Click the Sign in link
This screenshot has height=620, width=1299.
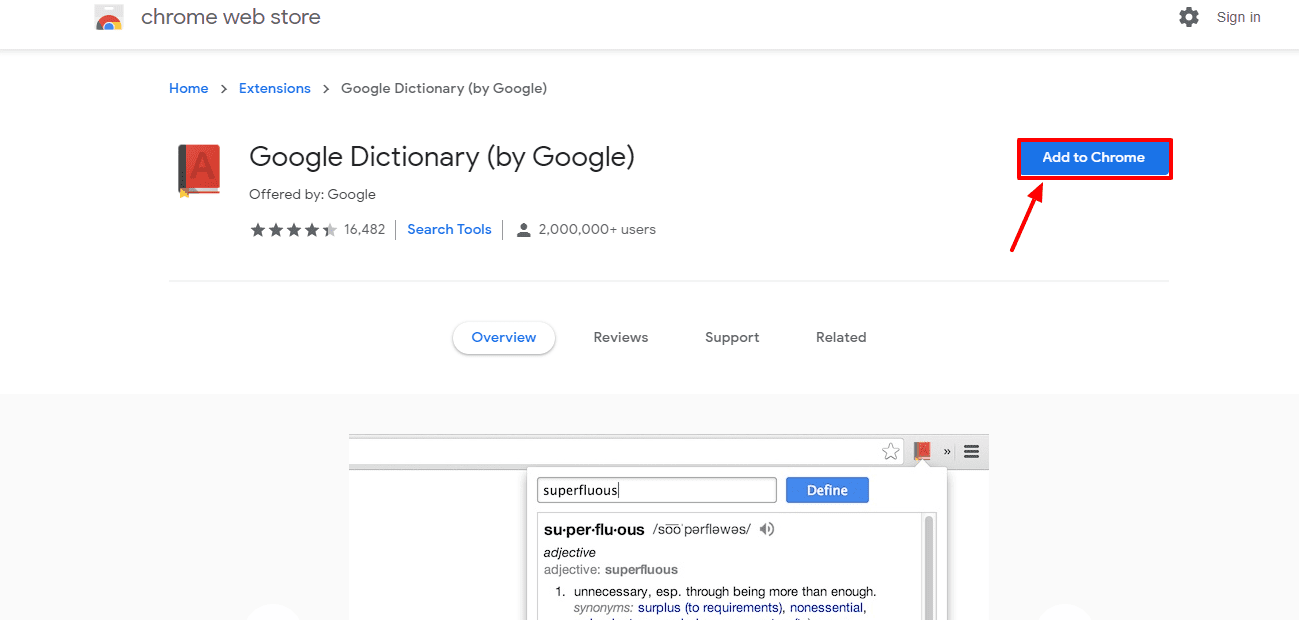point(1238,17)
